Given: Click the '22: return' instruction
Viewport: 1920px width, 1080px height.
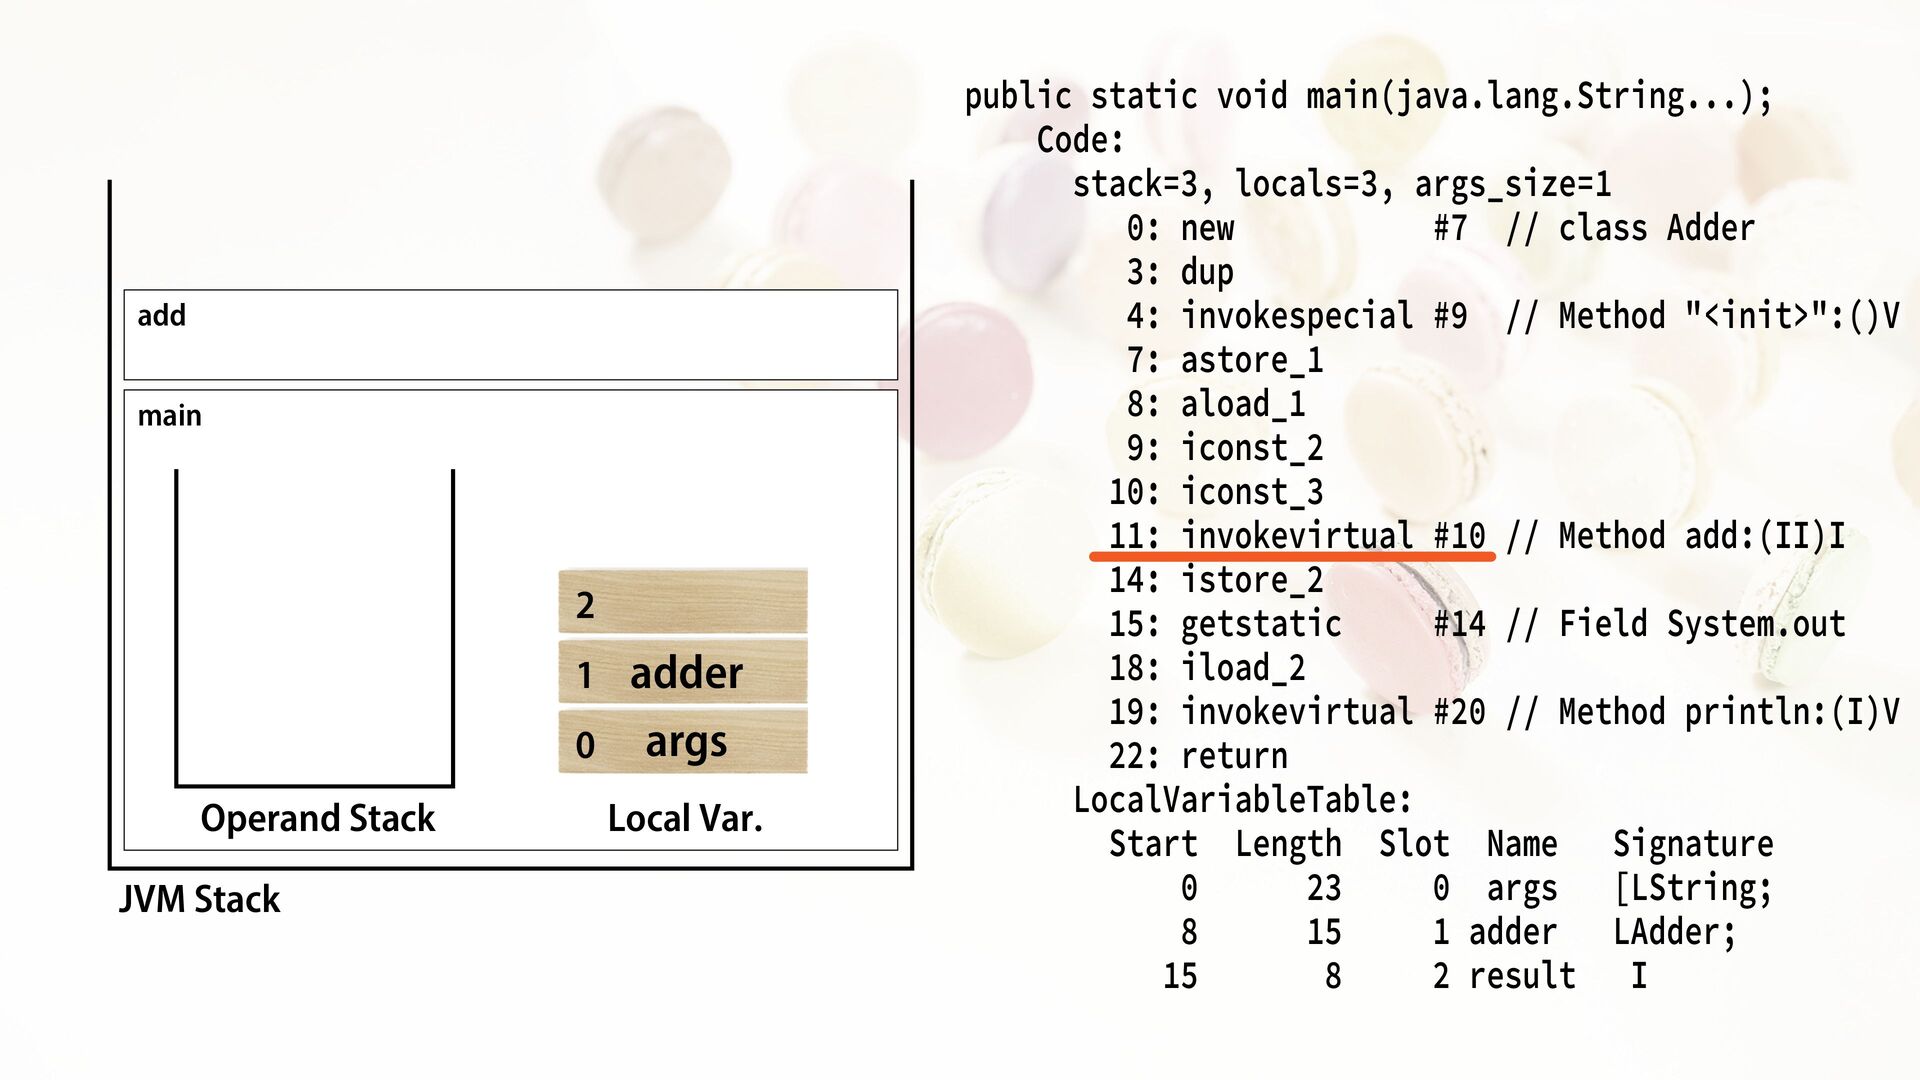Looking at the screenshot, I should coord(1197,757).
